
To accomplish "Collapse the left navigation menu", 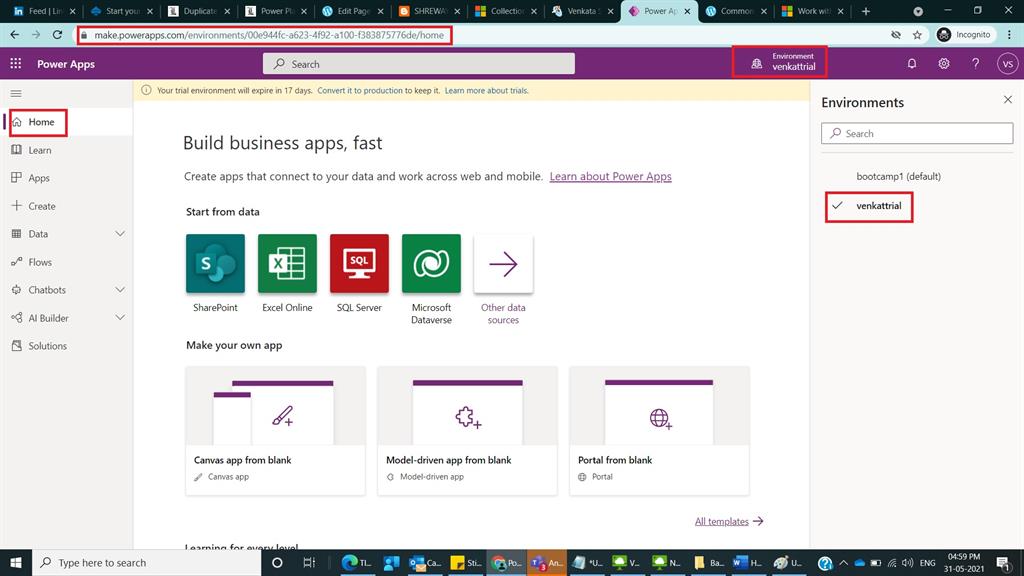I will coord(15,93).
